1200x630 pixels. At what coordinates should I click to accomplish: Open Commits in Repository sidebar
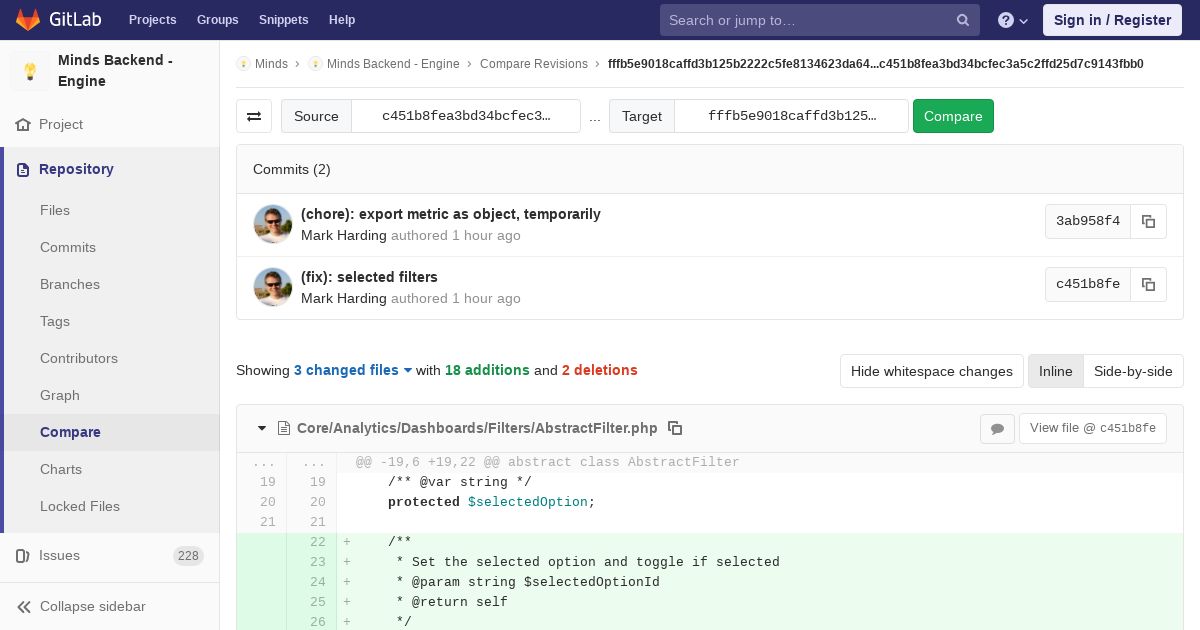coord(68,247)
